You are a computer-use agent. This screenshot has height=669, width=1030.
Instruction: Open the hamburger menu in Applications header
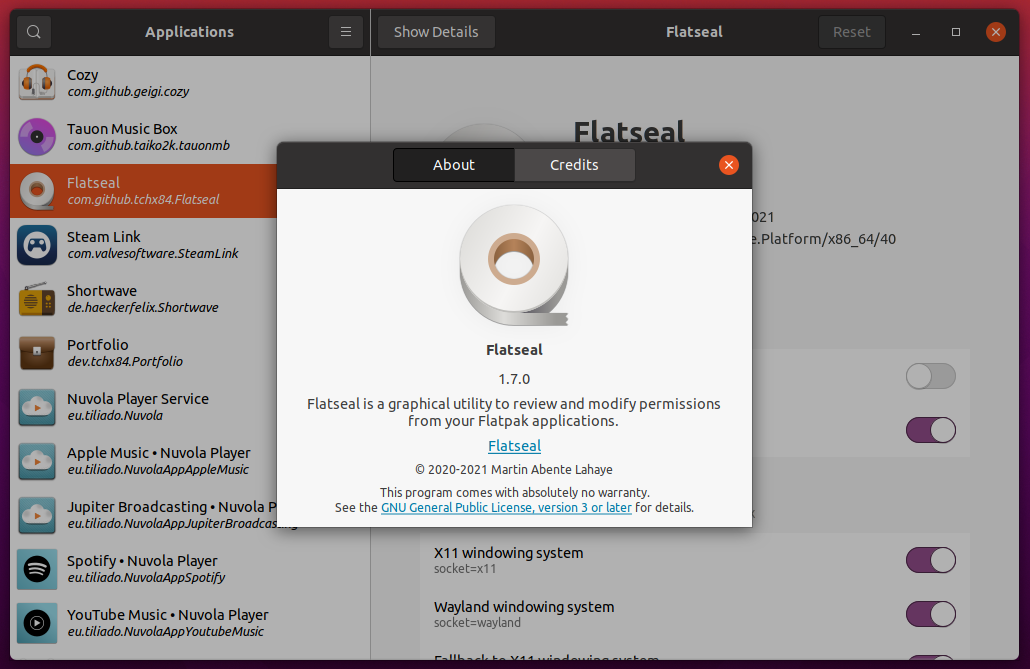click(x=345, y=31)
